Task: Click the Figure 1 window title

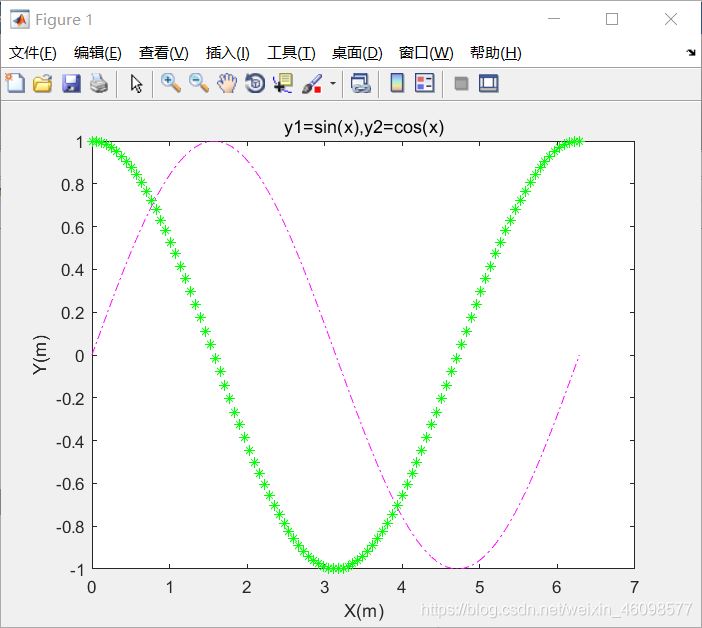Action: pos(64,20)
